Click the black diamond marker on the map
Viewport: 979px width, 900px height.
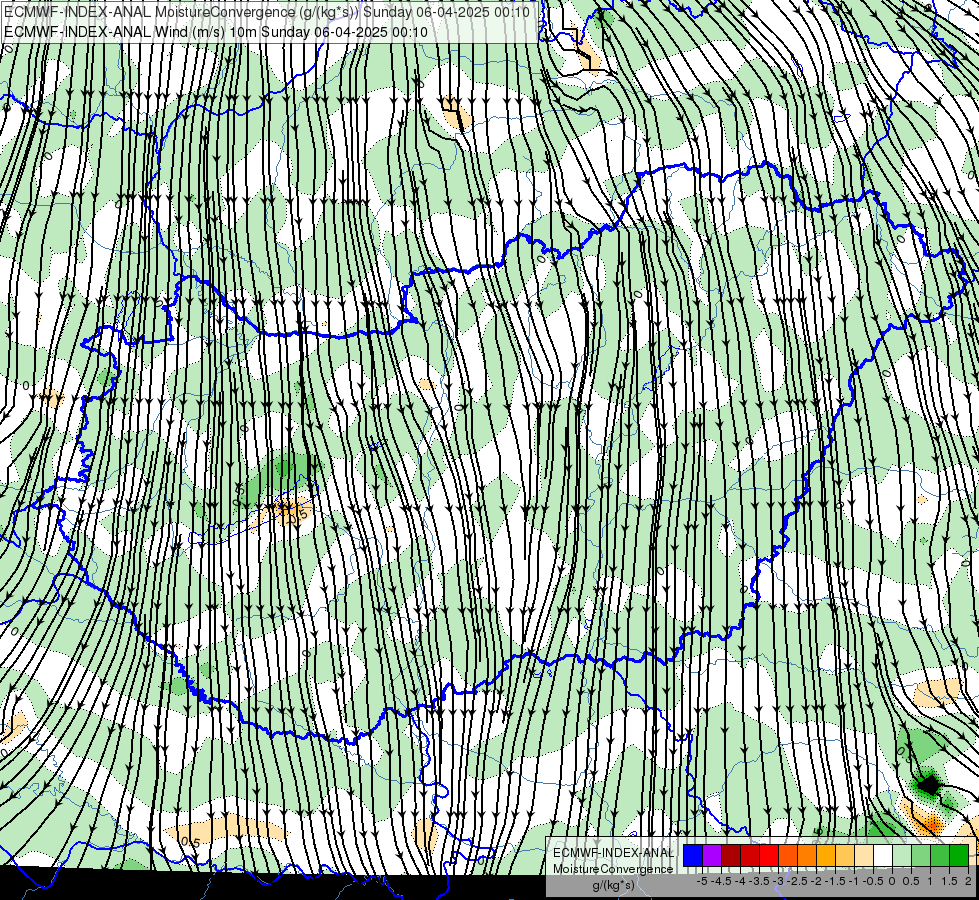coord(931,785)
